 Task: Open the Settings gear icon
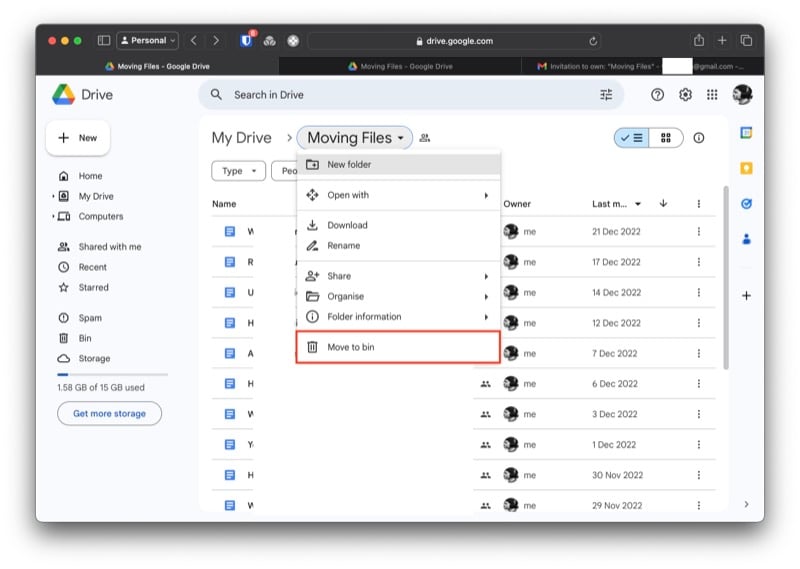[x=685, y=94]
